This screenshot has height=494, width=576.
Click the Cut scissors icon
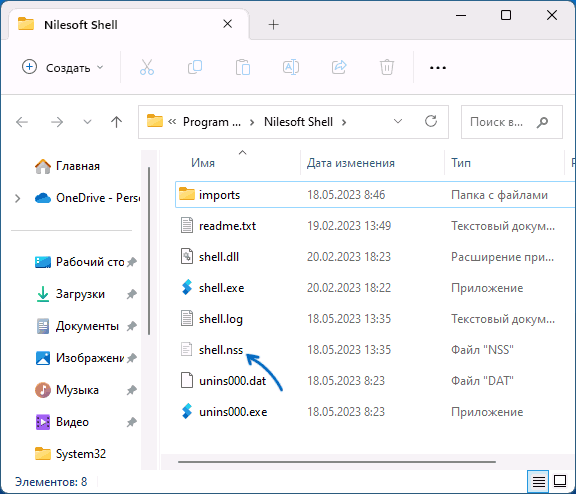(147, 68)
